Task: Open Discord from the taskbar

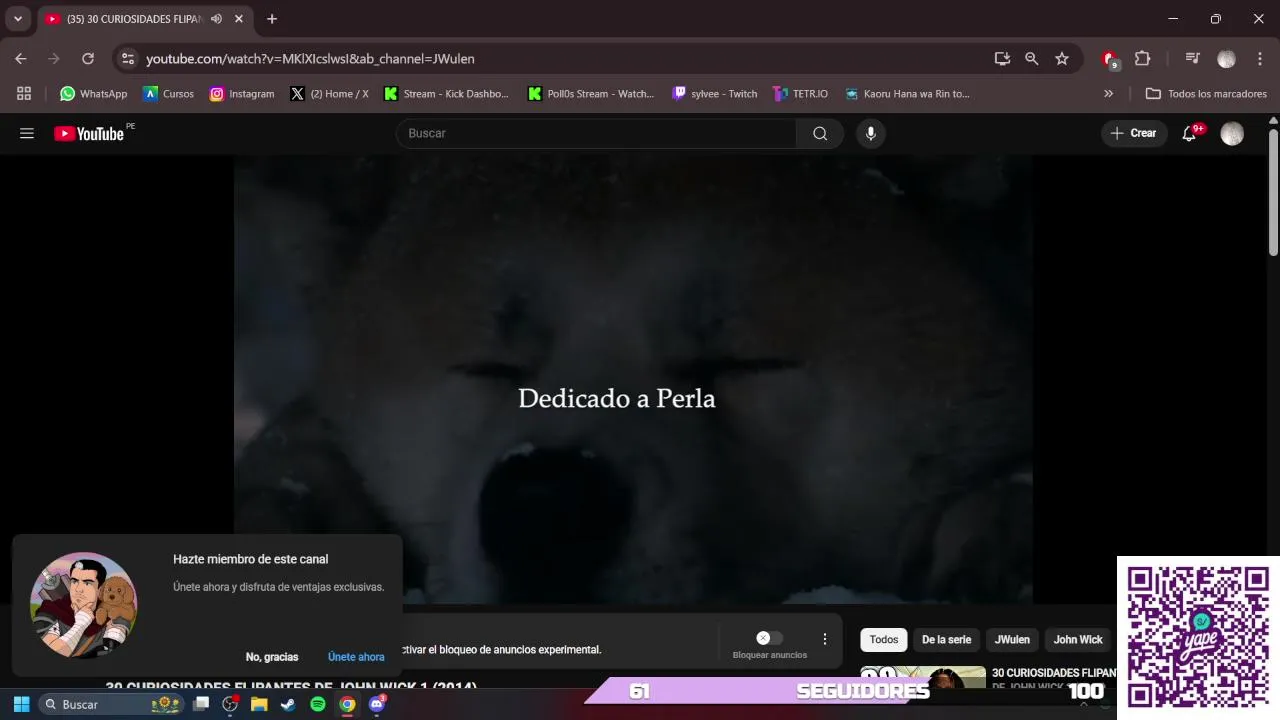Action: coord(377,704)
